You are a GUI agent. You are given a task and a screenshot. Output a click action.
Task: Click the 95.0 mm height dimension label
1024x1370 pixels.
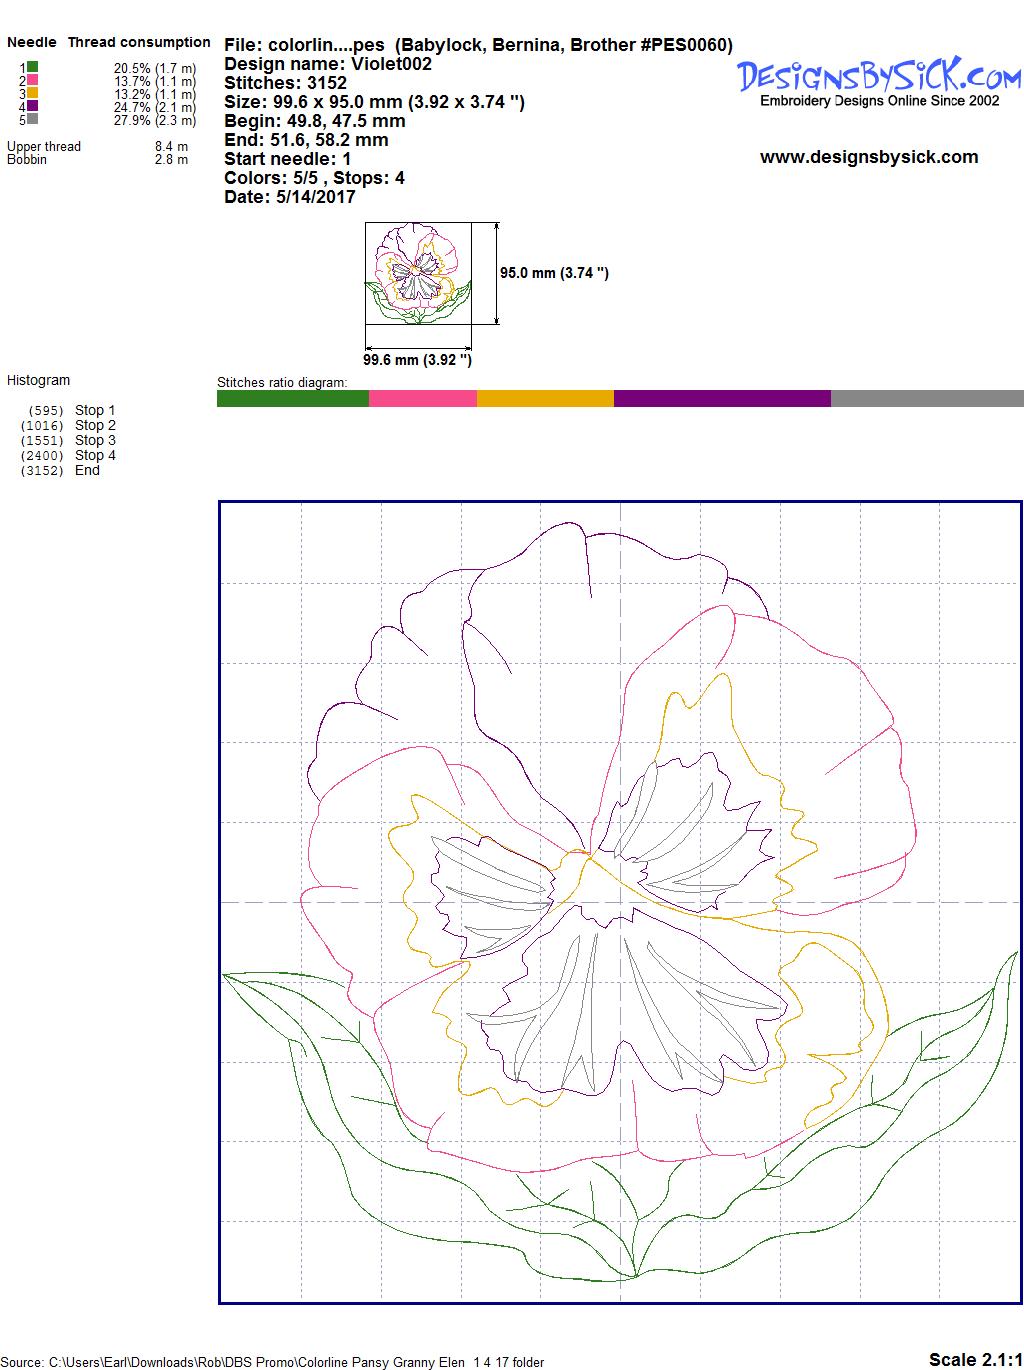[x=554, y=273]
